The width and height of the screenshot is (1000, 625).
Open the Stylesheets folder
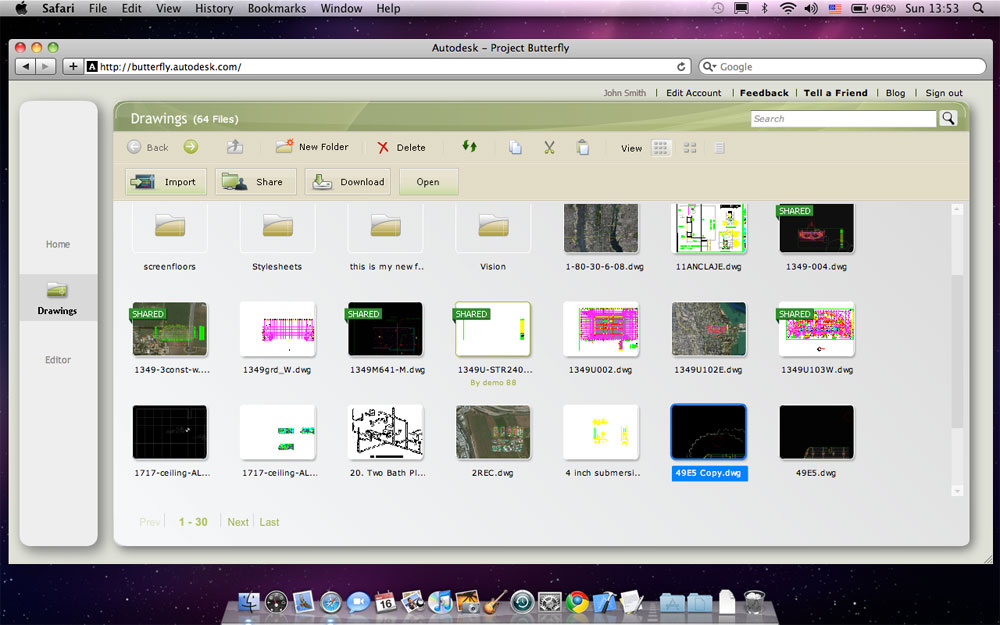coord(277,228)
